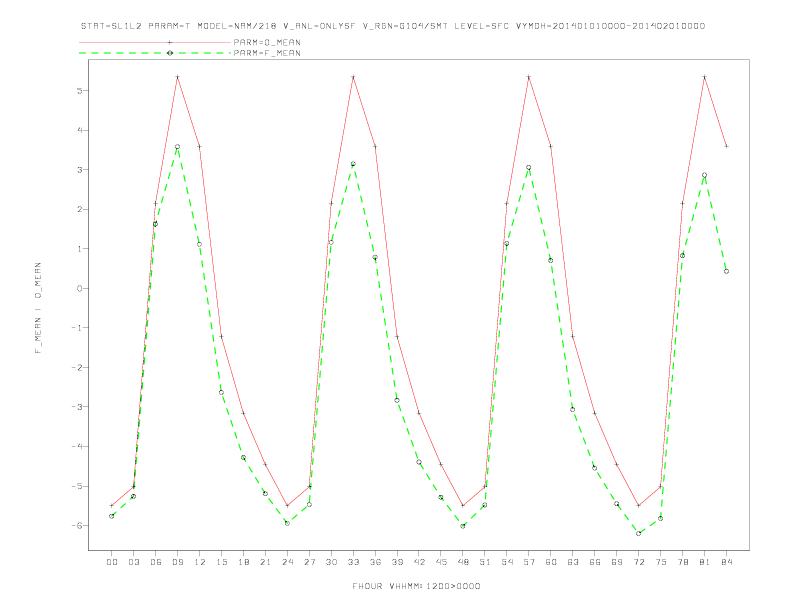Viewport: 792px width, 612px height.
Task: Click the x-axis tick label 84
Action: 727,562
